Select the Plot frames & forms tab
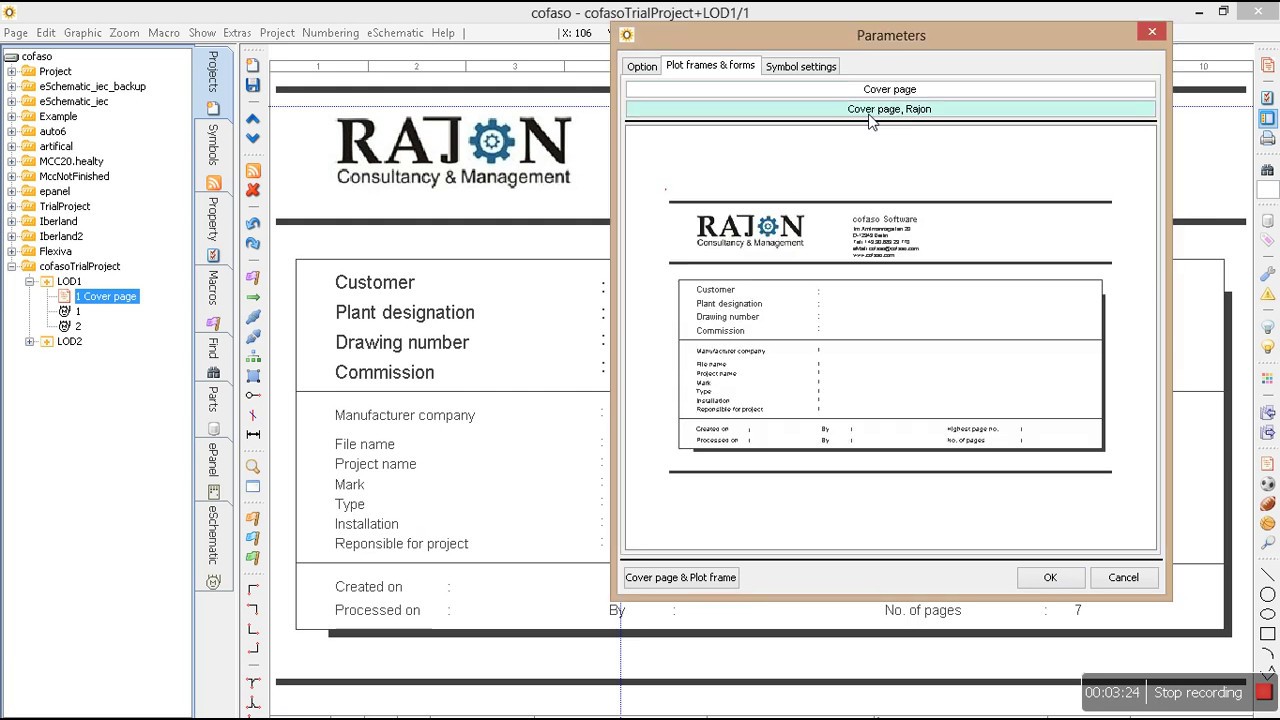Screen dimensions: 1280x720 click(x=710, y=65)
